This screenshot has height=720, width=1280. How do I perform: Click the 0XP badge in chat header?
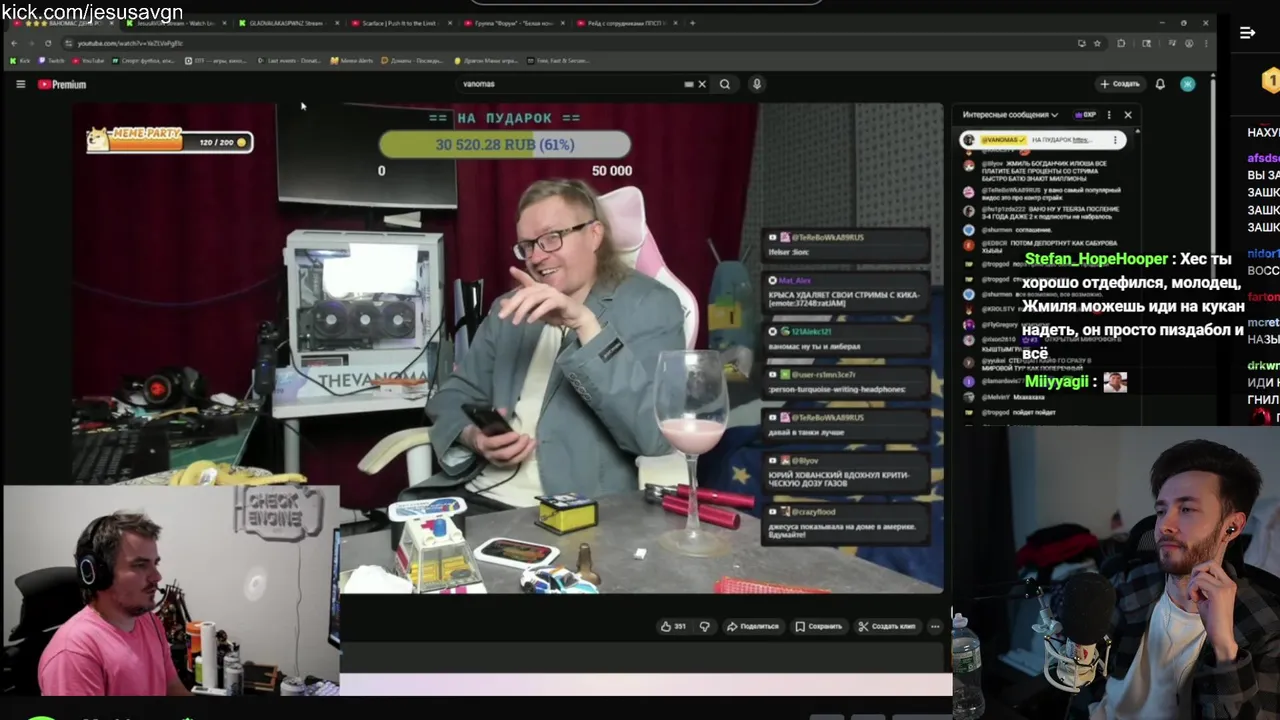1085,115
